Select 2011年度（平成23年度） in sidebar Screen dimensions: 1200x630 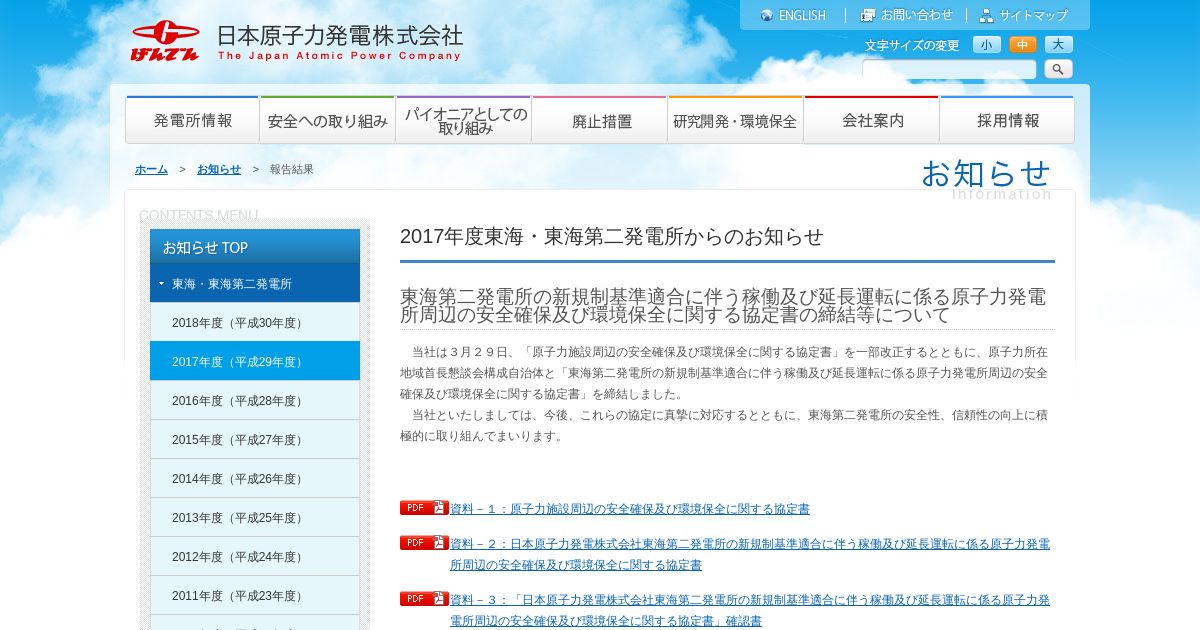(255, 595)
